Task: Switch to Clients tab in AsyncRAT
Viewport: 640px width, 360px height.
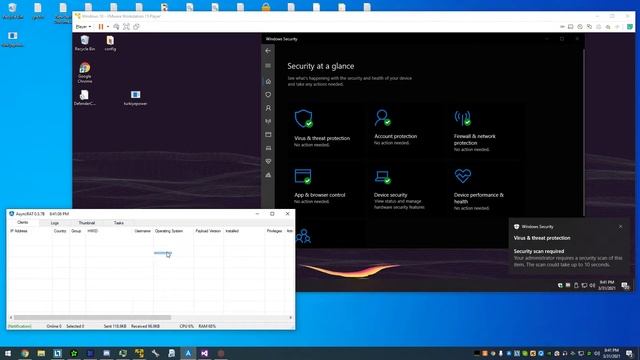Action: coord(23,222)
